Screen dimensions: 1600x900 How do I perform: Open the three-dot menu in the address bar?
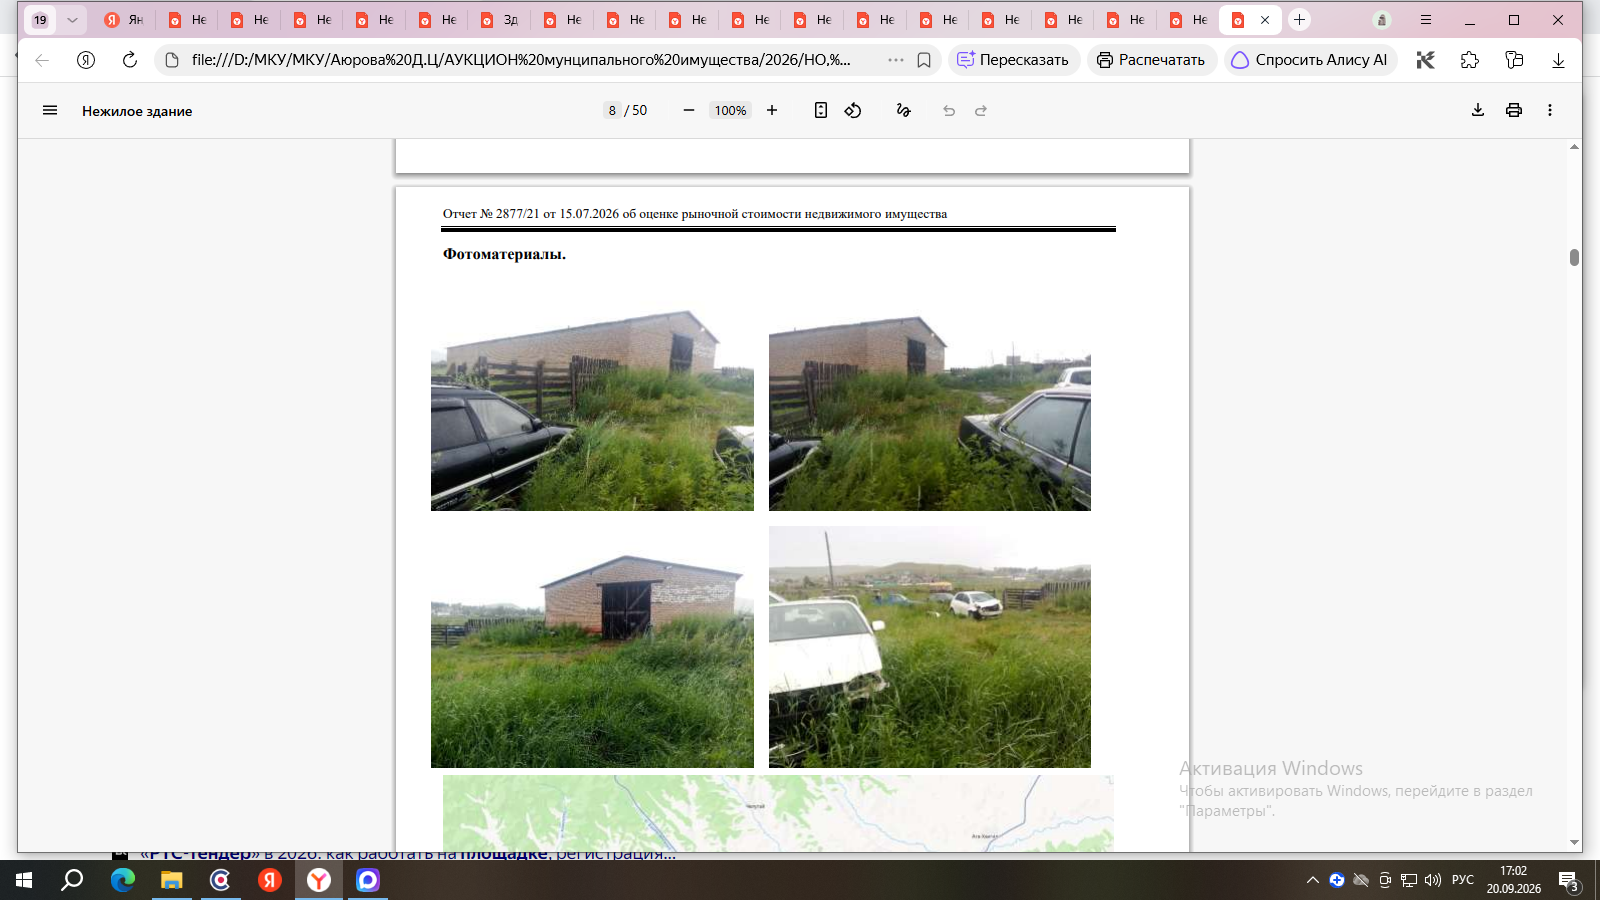(x=896, y=60)
